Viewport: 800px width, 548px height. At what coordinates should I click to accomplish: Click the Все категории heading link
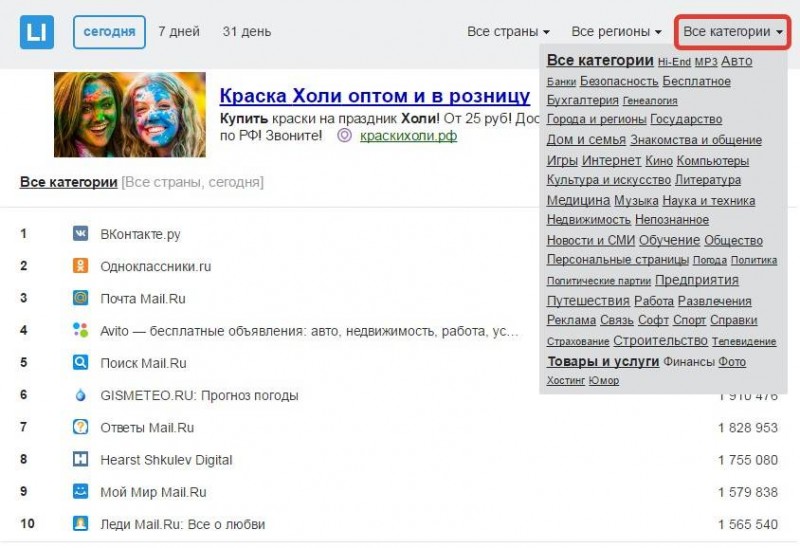pyautogui.click(x=69, y=182)
